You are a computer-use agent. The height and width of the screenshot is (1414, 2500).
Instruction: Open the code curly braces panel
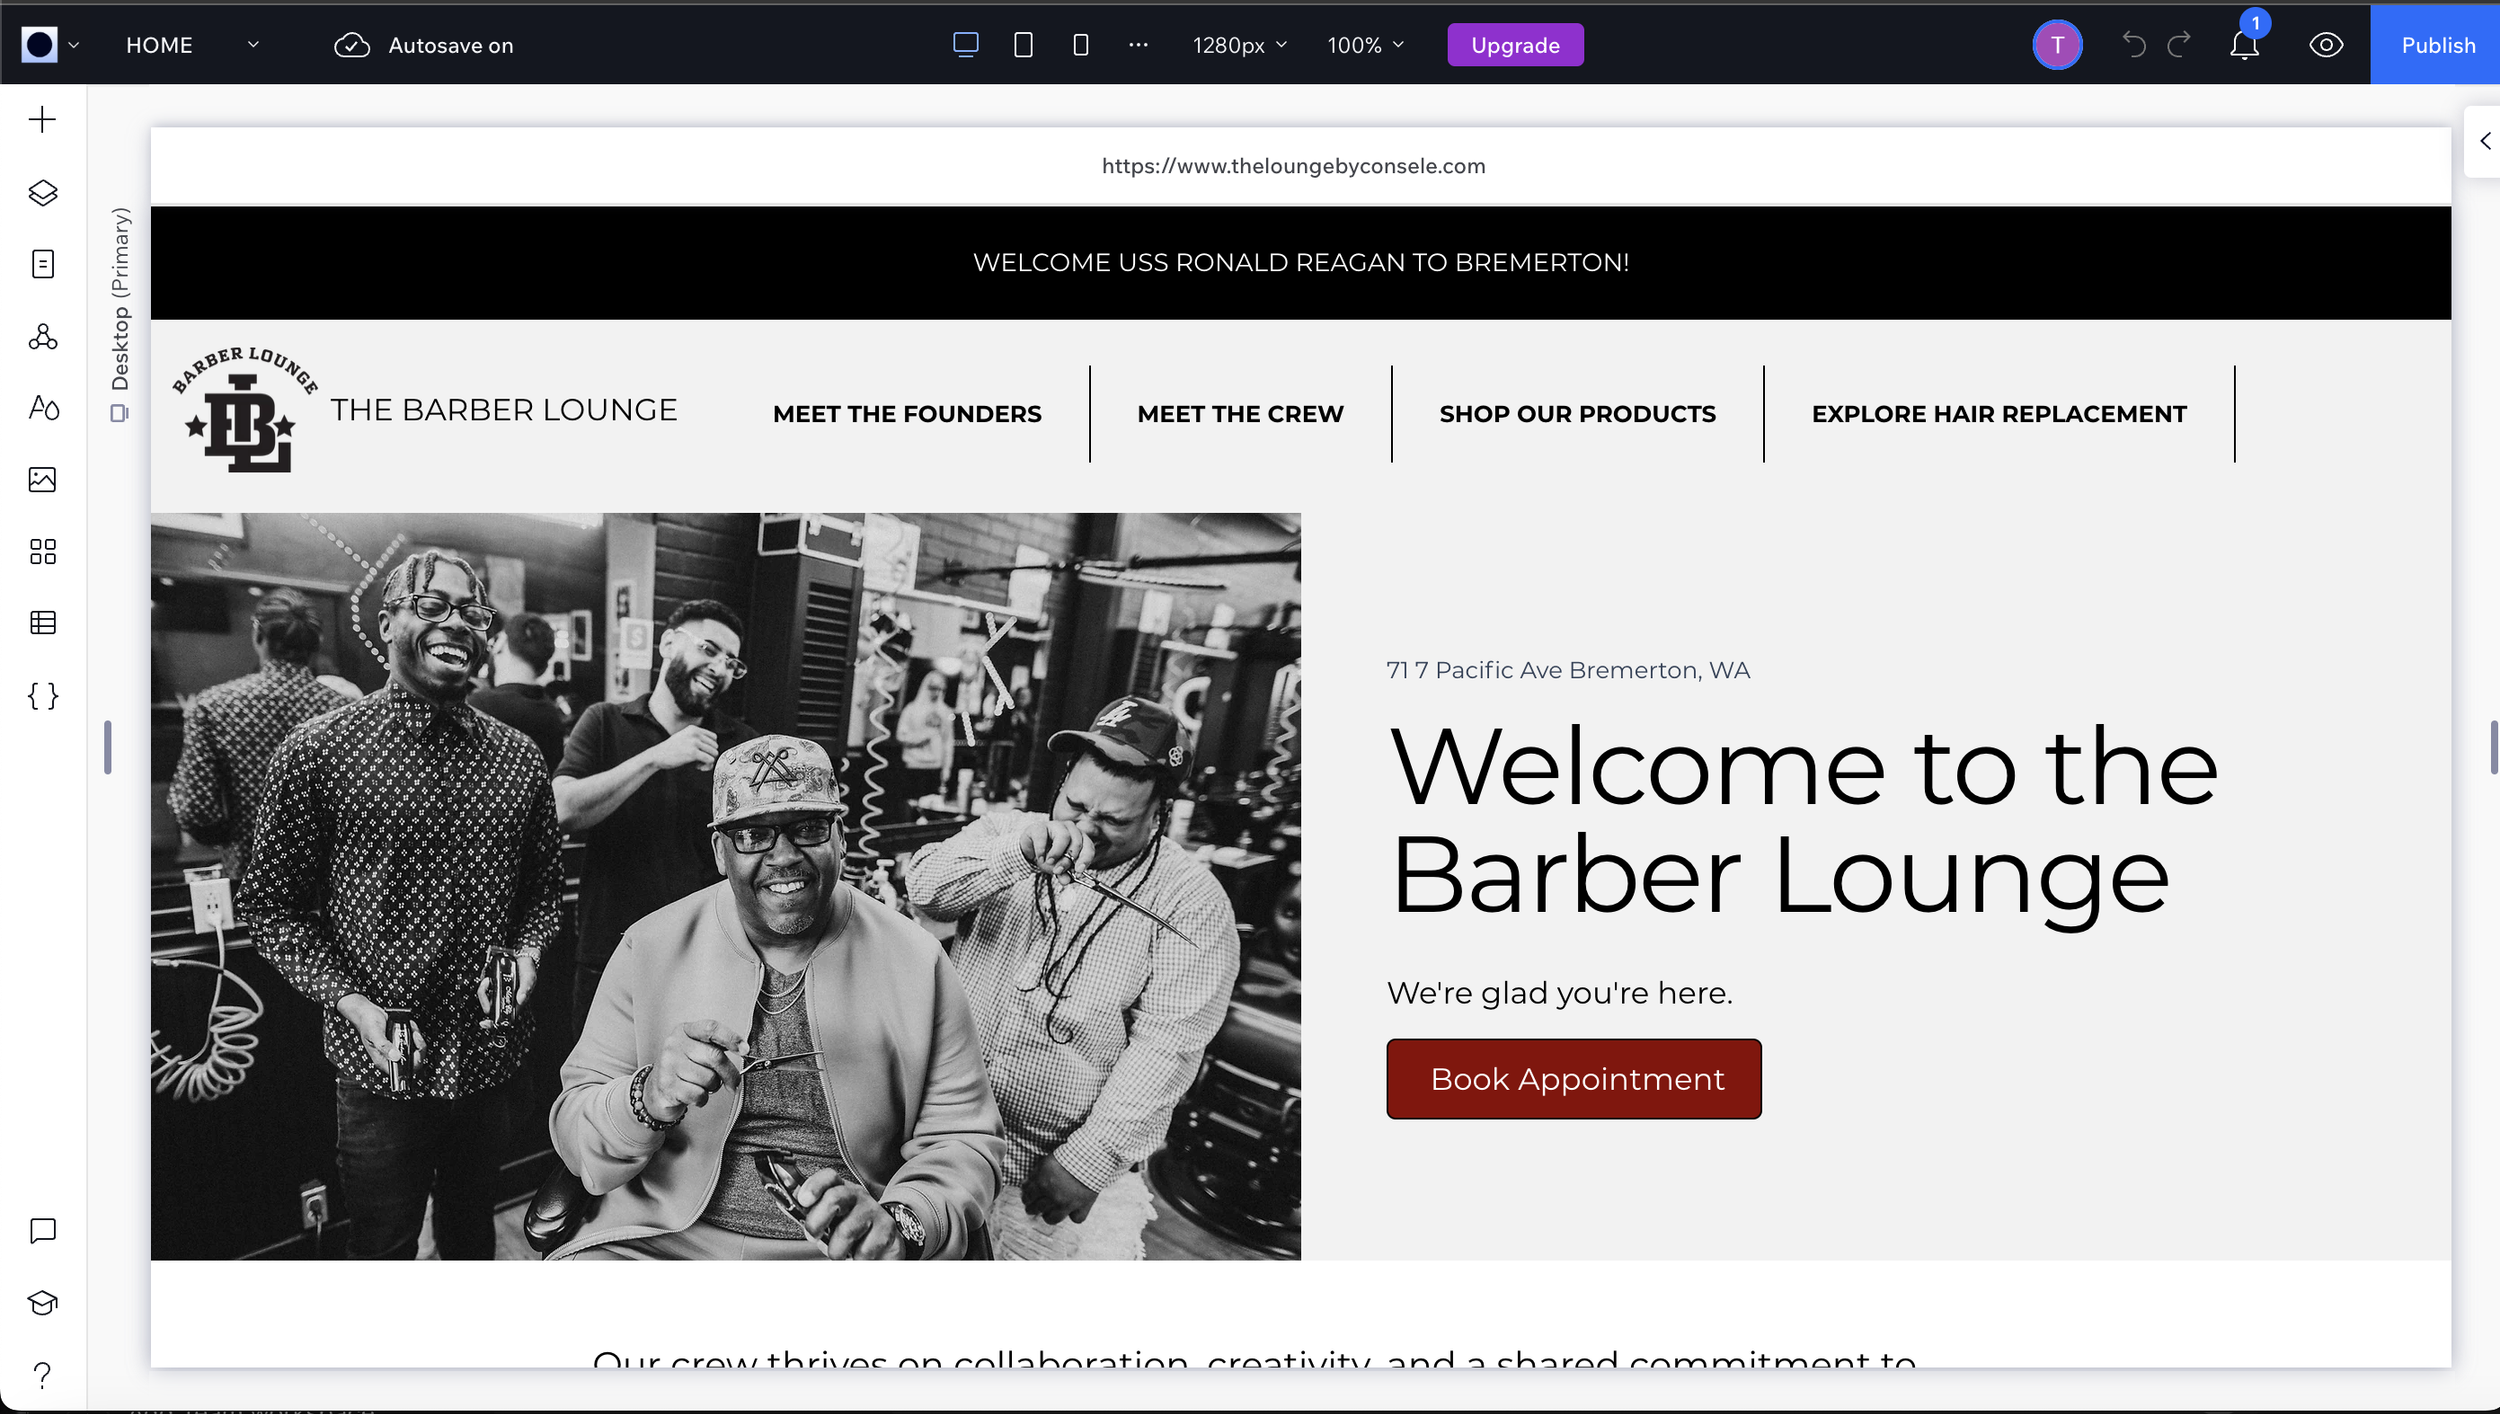click(x=42, y=696)
